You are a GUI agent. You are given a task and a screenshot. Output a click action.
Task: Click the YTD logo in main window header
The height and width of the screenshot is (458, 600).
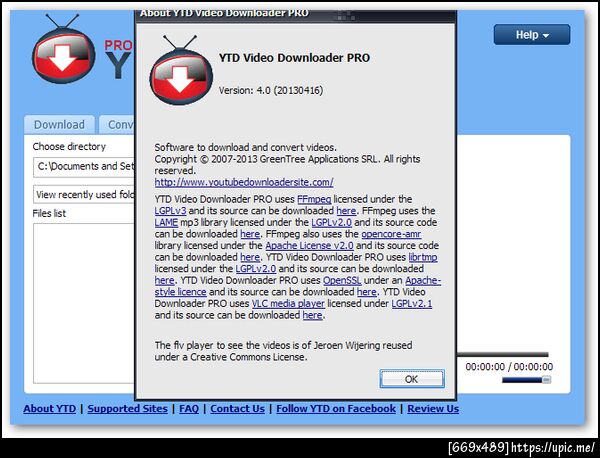click(64, 49)
